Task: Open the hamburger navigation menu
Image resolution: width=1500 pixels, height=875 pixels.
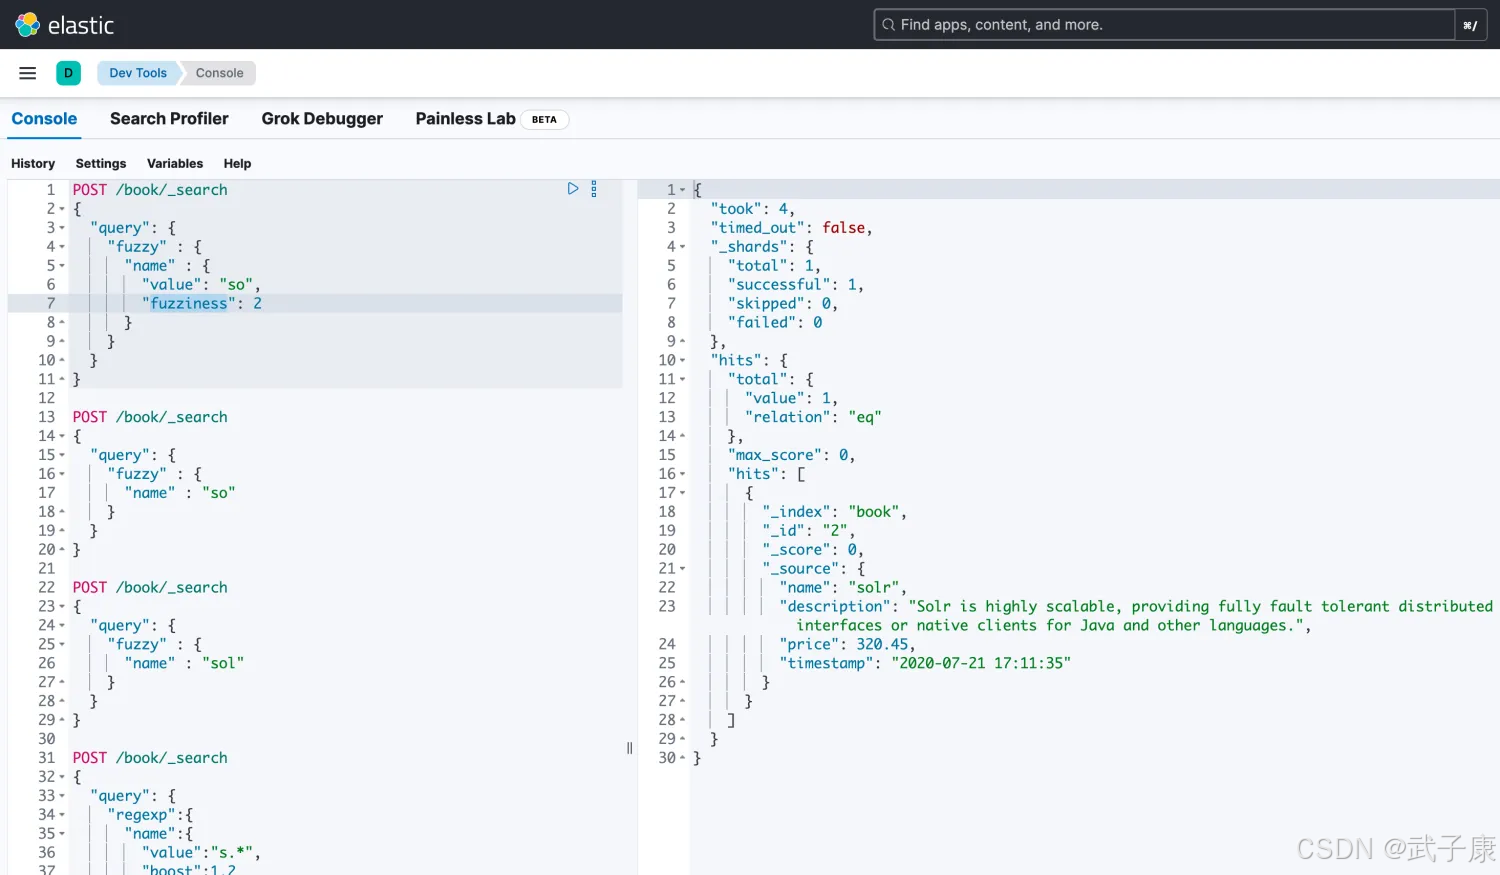Action: [28, 73]
